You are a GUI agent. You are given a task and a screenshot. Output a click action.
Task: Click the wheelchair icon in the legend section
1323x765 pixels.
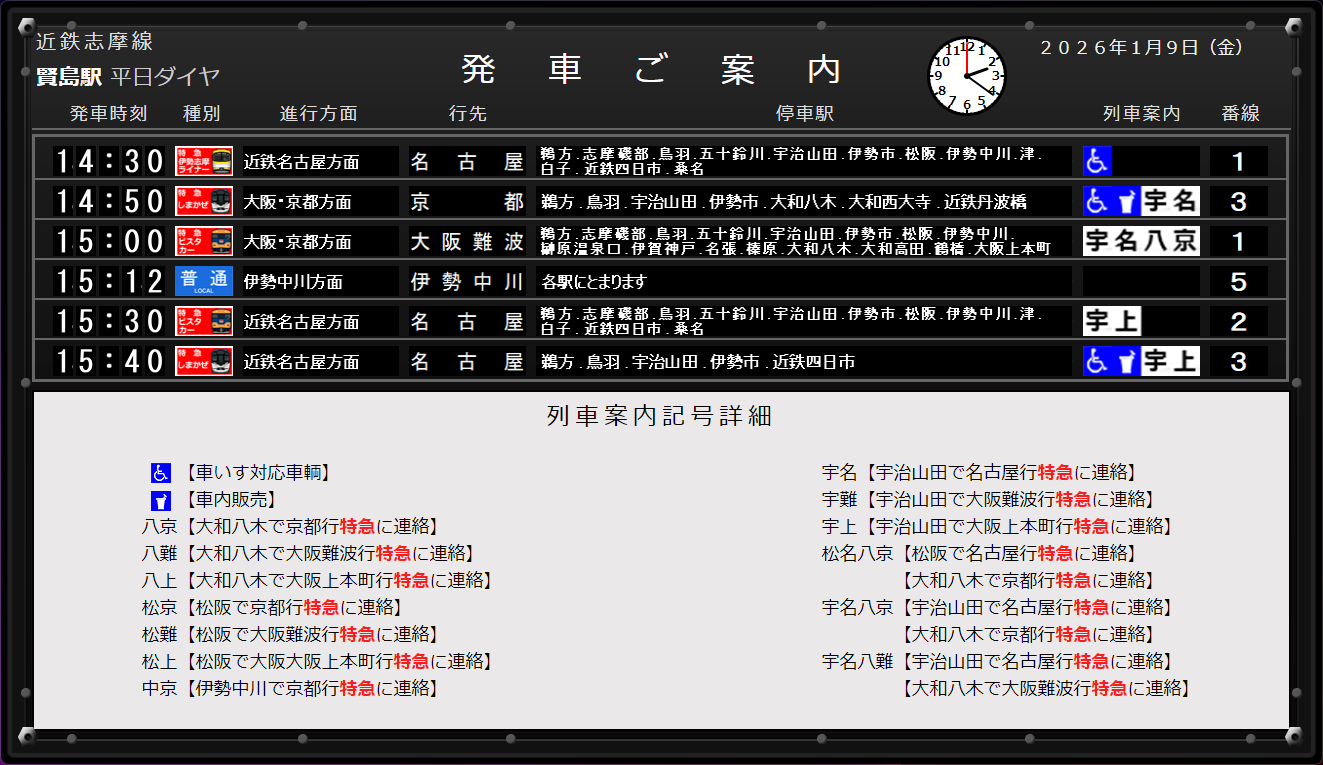[x=161, y=473]
